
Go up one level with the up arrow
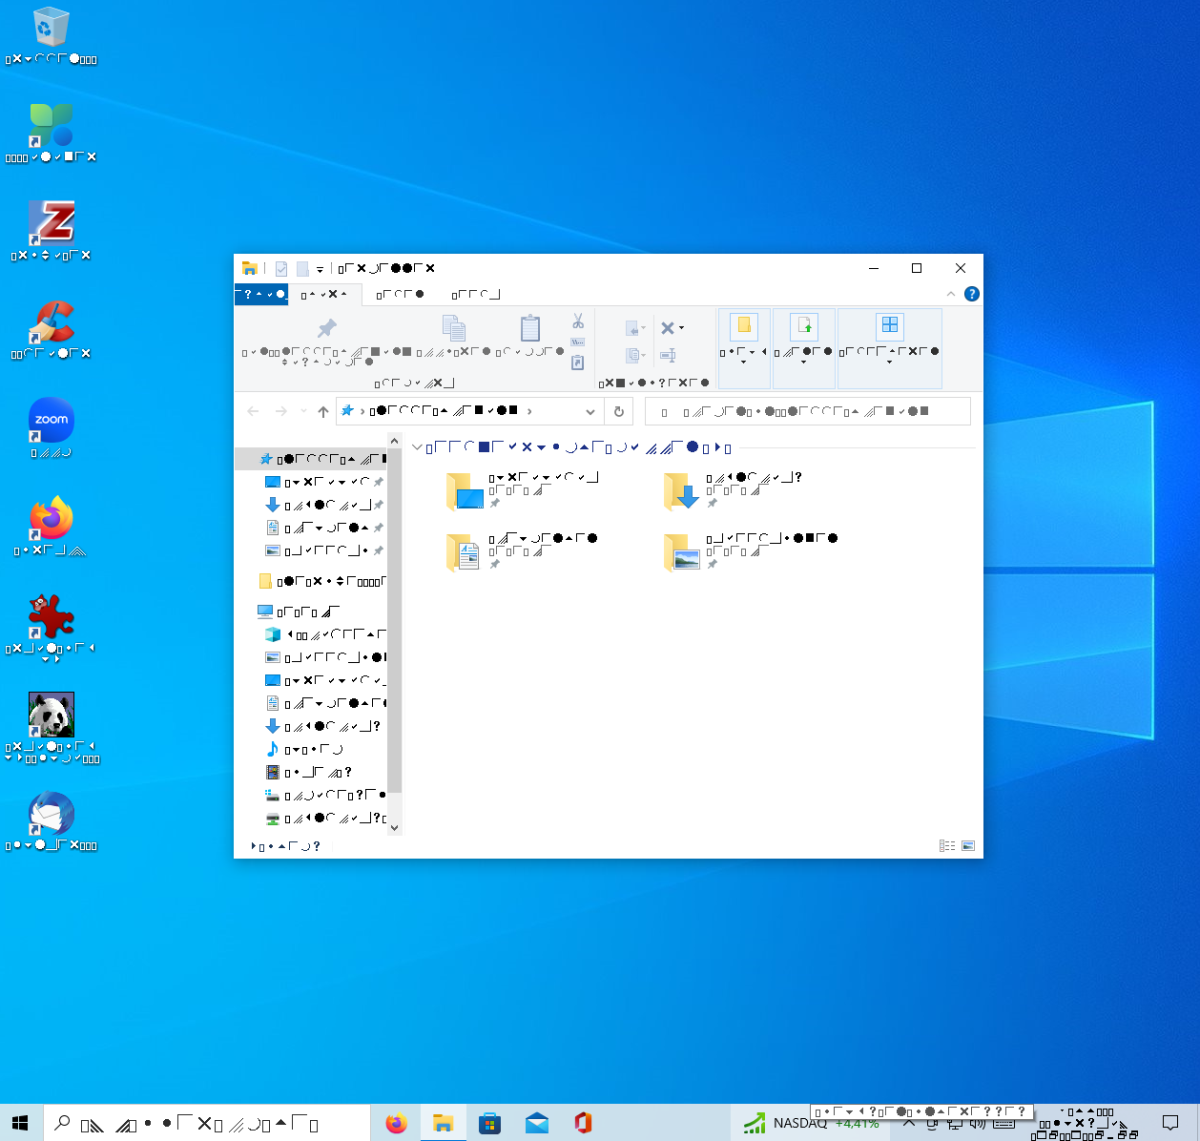point(323,411)
